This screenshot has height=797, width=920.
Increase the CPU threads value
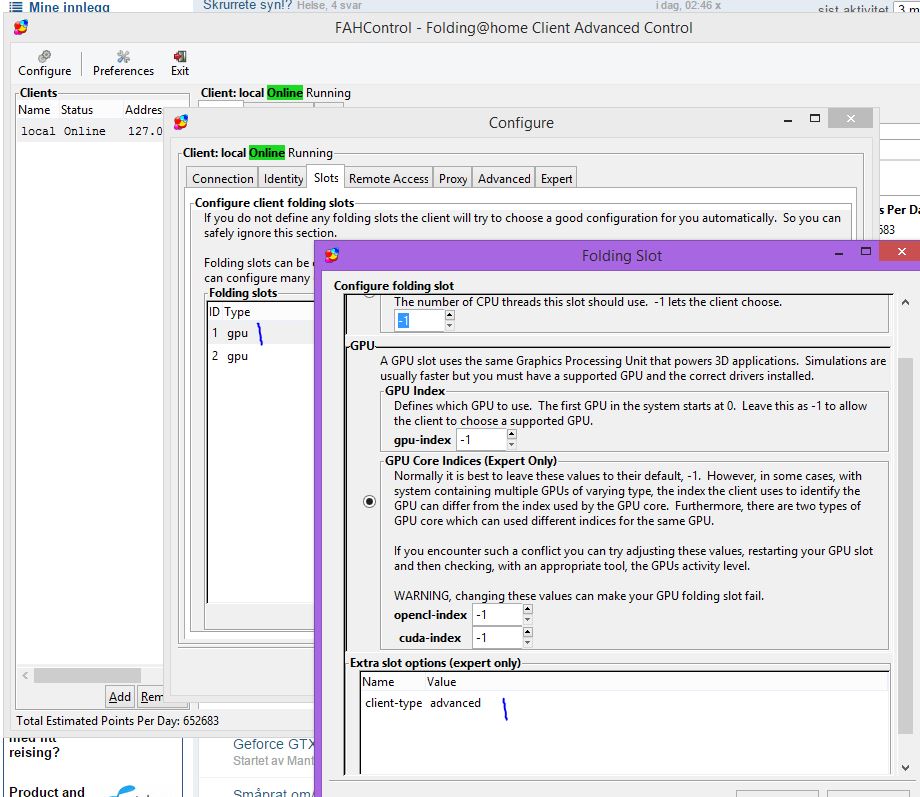coord(449,315)
